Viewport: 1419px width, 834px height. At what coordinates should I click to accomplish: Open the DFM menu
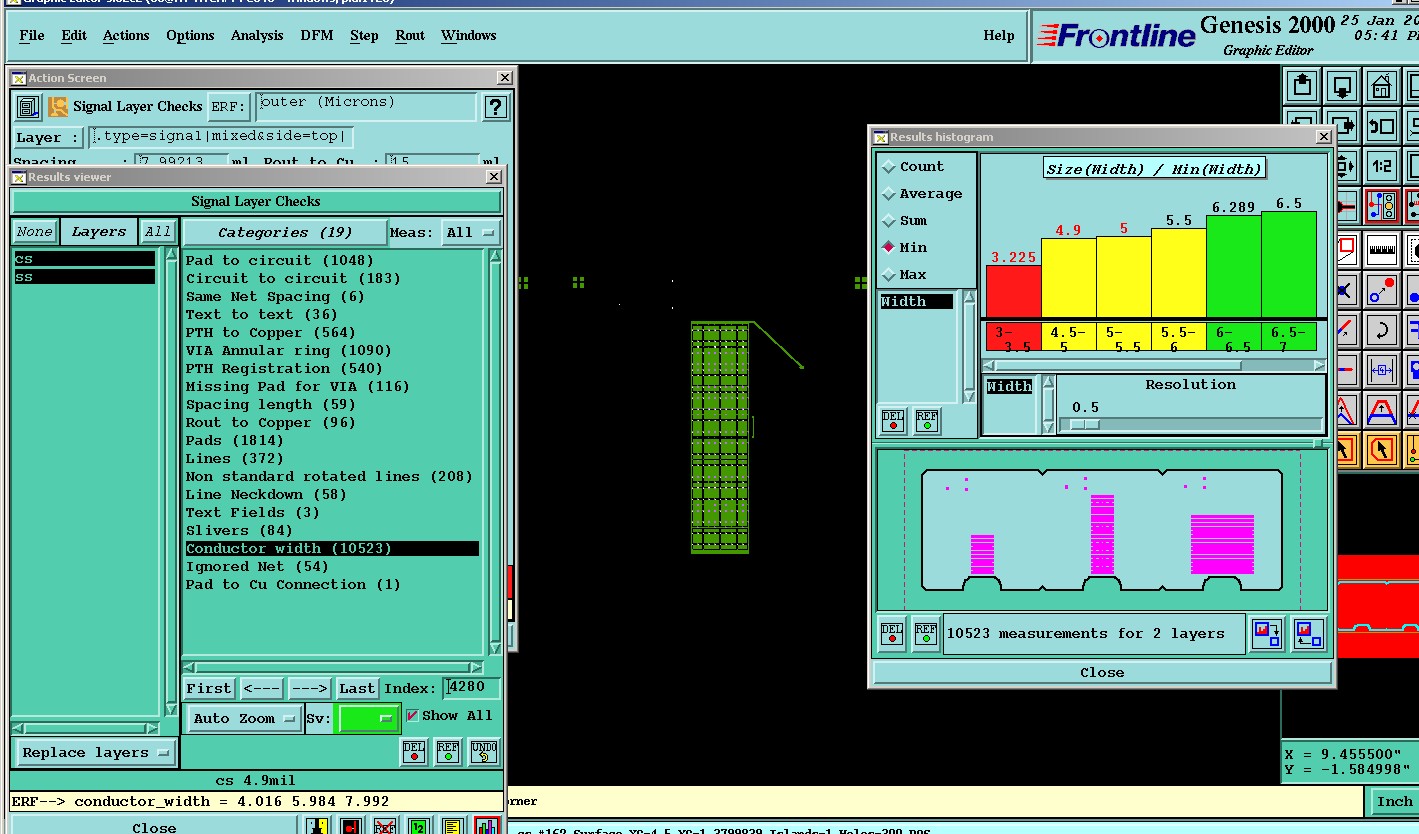[x=317, y=35]
